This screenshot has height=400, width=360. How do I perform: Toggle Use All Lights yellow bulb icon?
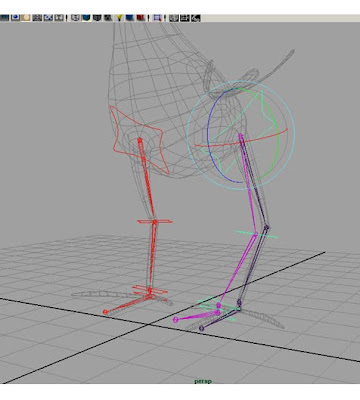119,18
